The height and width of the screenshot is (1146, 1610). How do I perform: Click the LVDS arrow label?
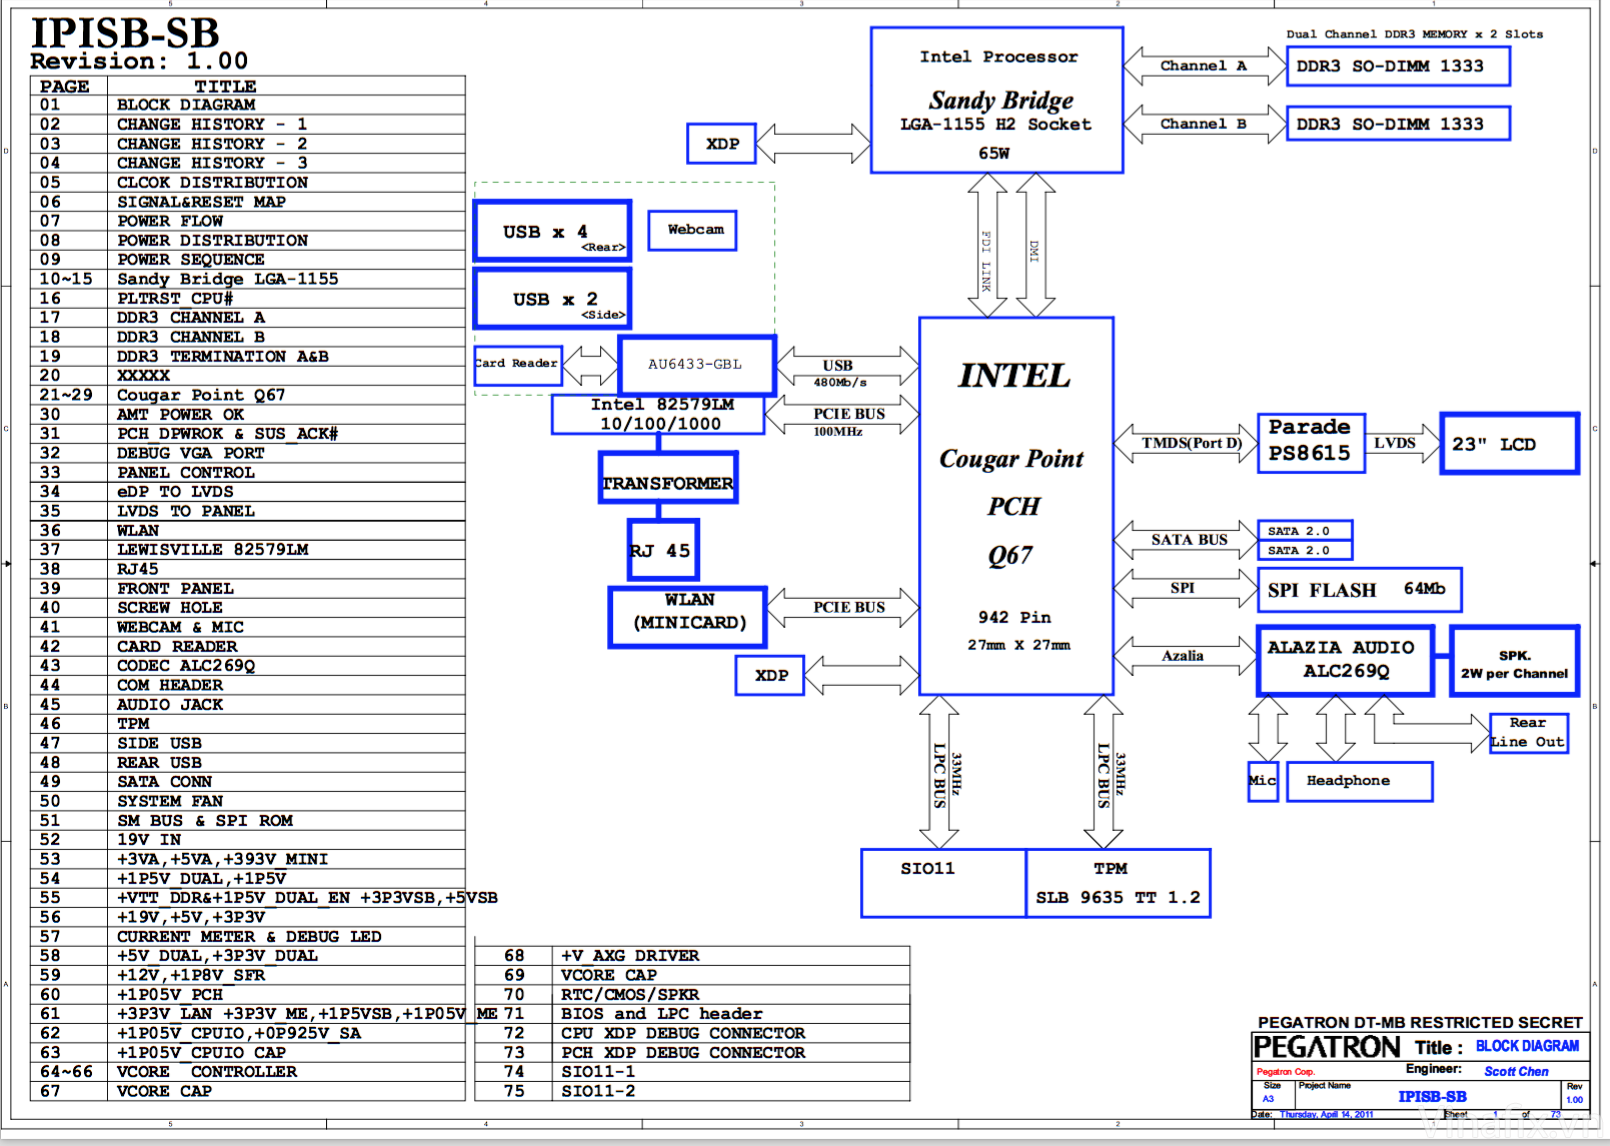click(1394, 443)
